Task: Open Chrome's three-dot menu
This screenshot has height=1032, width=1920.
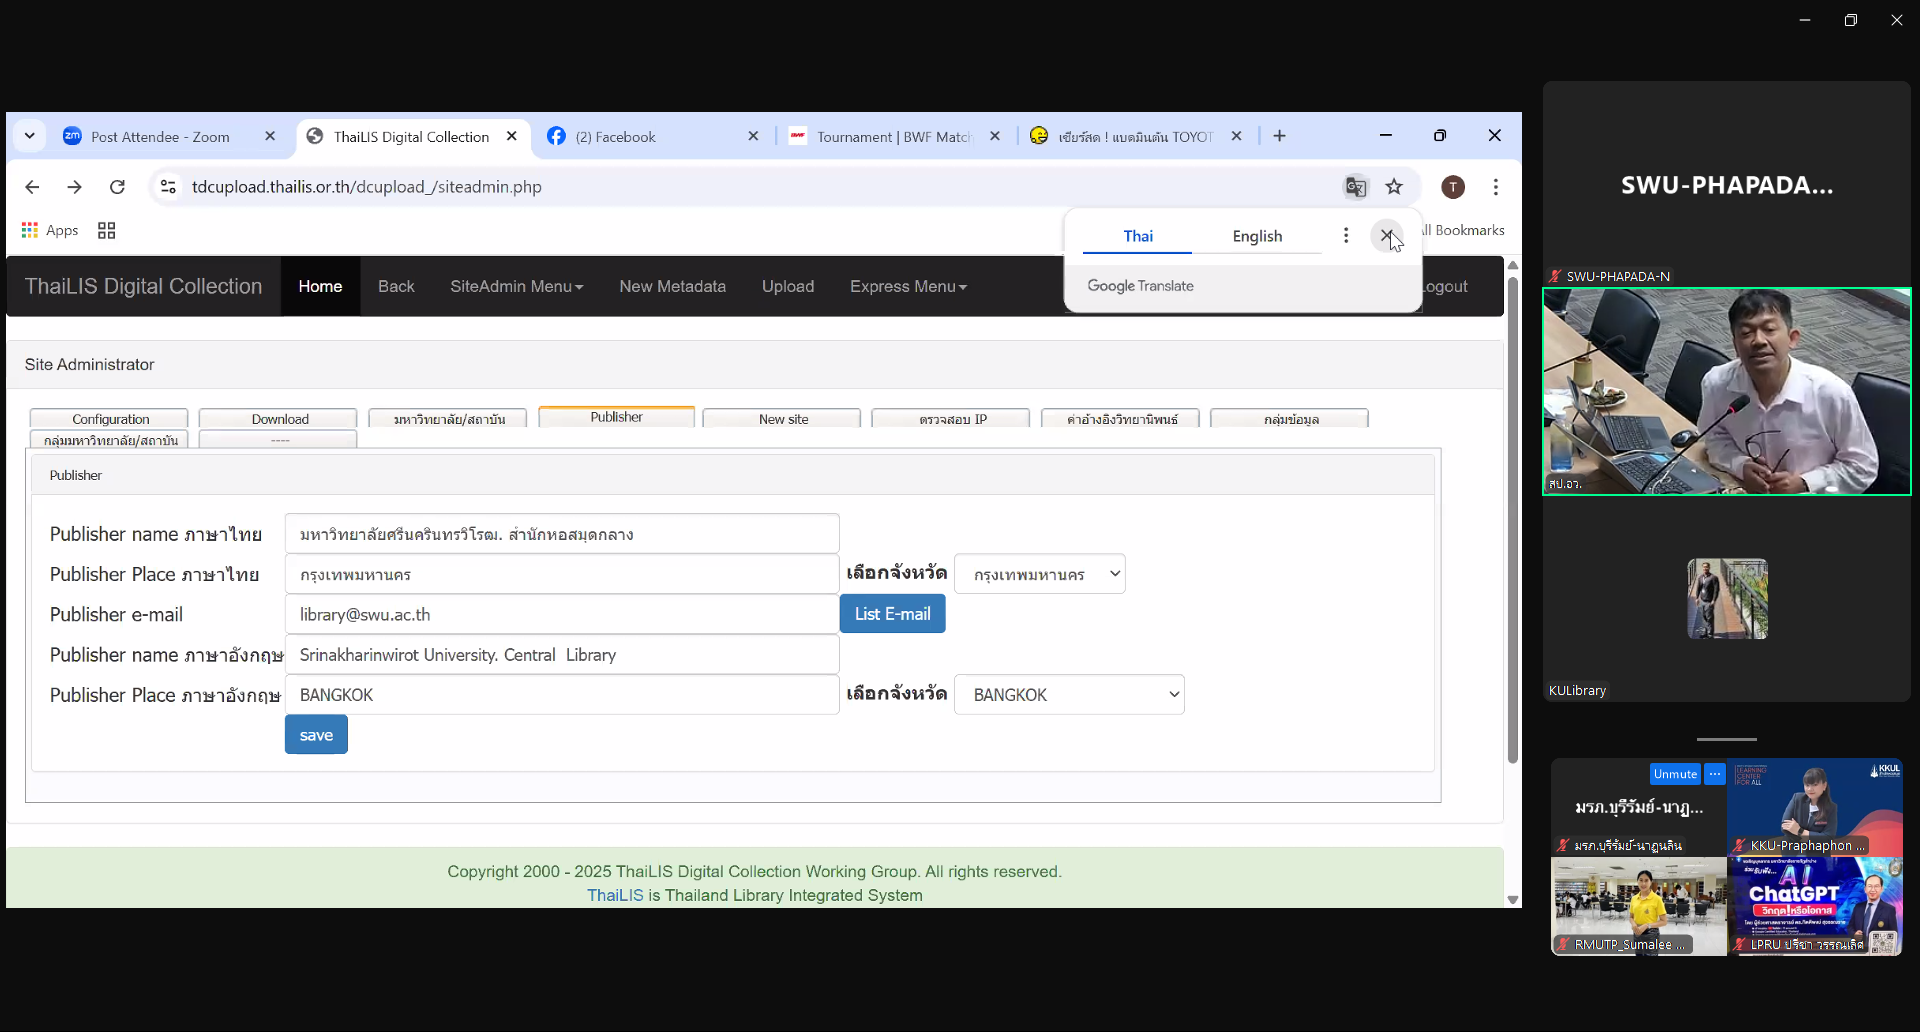Action: [x=1496, y=187]
